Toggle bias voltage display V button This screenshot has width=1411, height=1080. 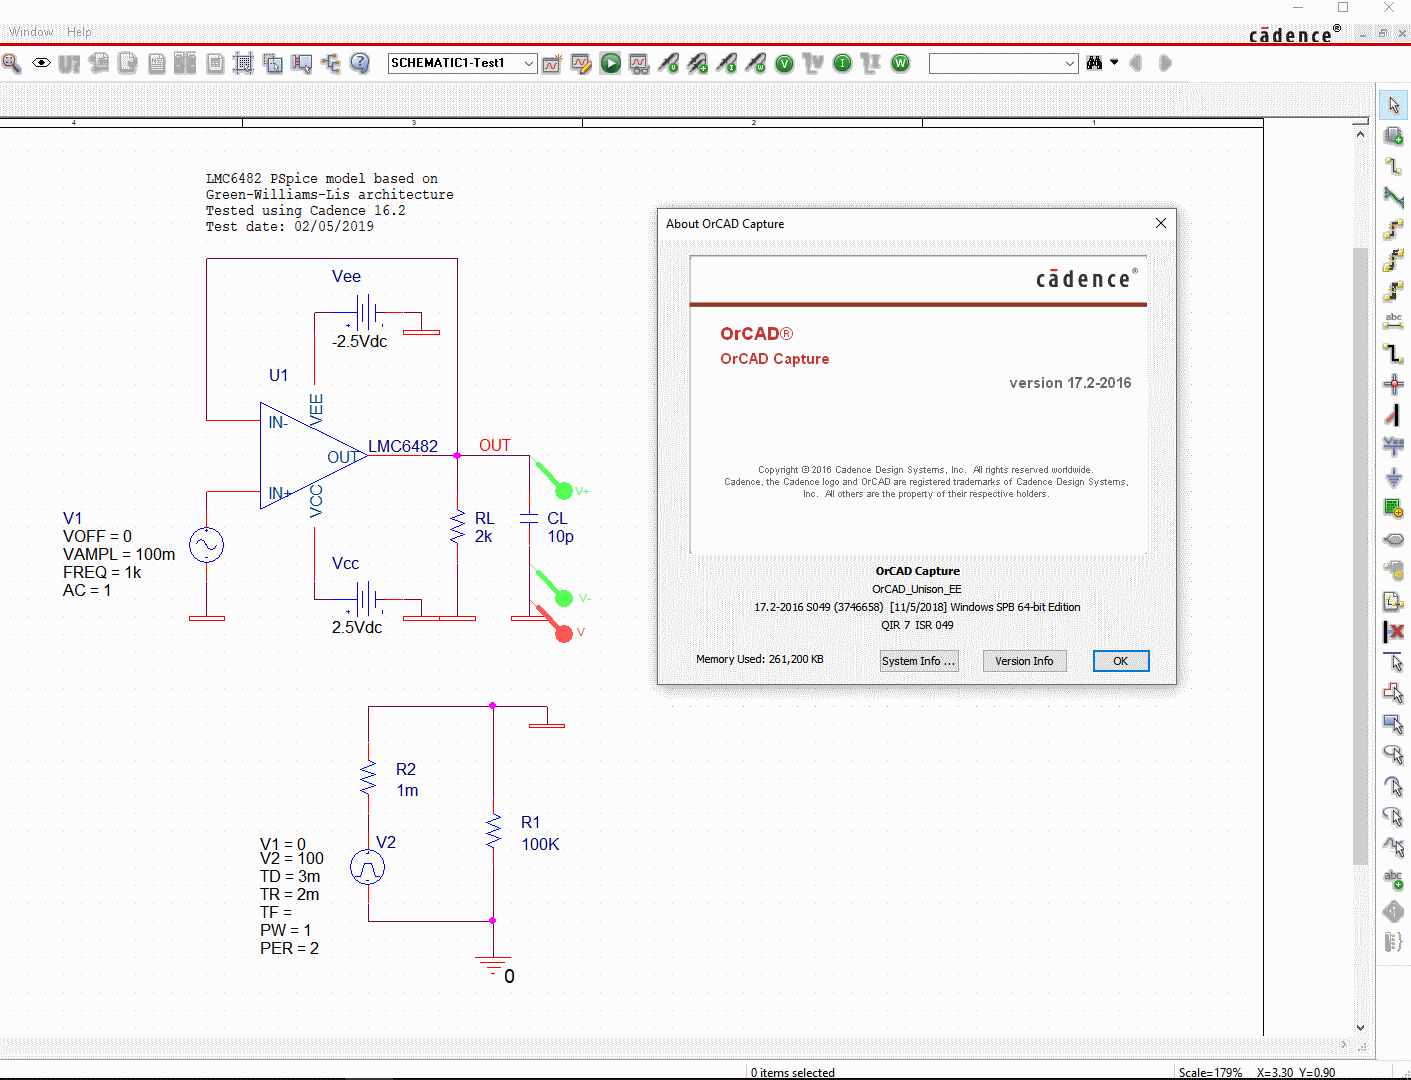[785, 63]
